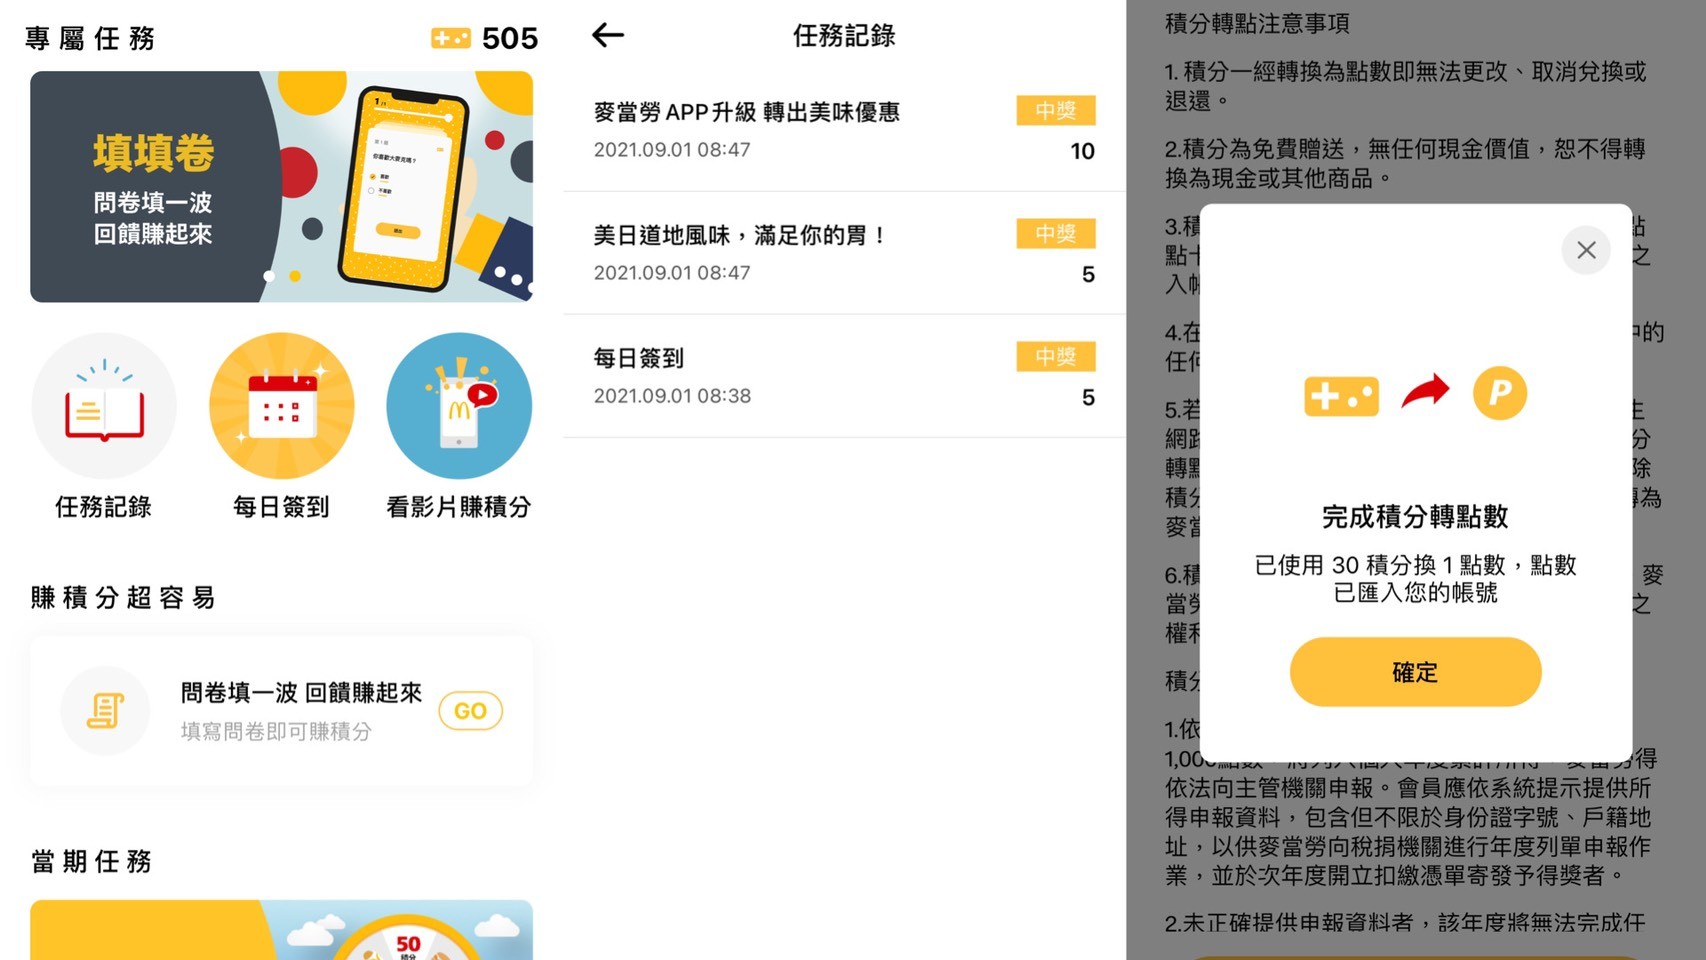Tap the 2021.09.01 08:38 timestamp
This screenshot has height=960, width=1706.
(672, 396)
